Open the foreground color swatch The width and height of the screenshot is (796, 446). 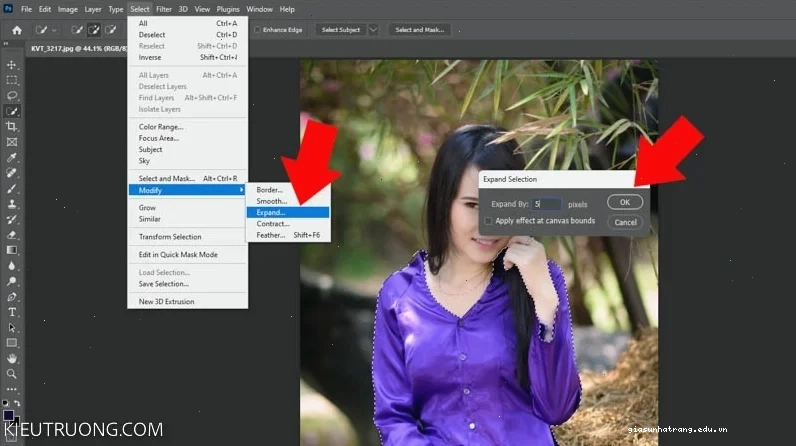click(8, 415)
